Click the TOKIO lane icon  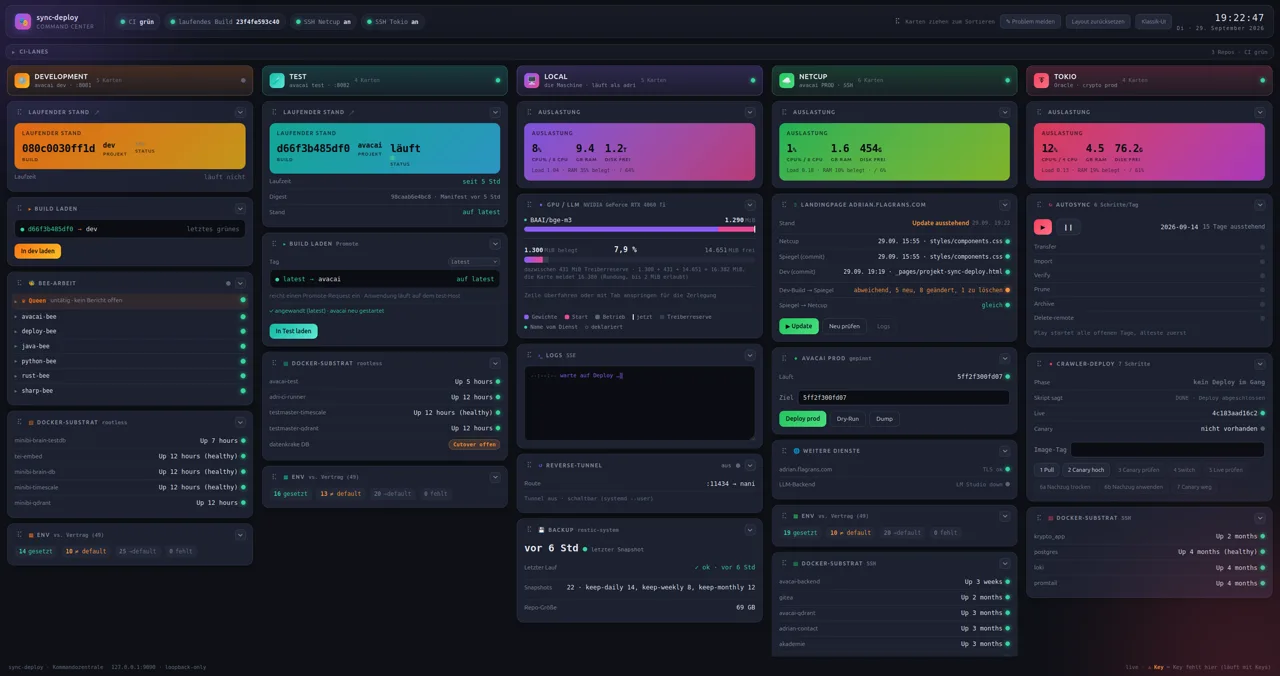[1042, 80]
